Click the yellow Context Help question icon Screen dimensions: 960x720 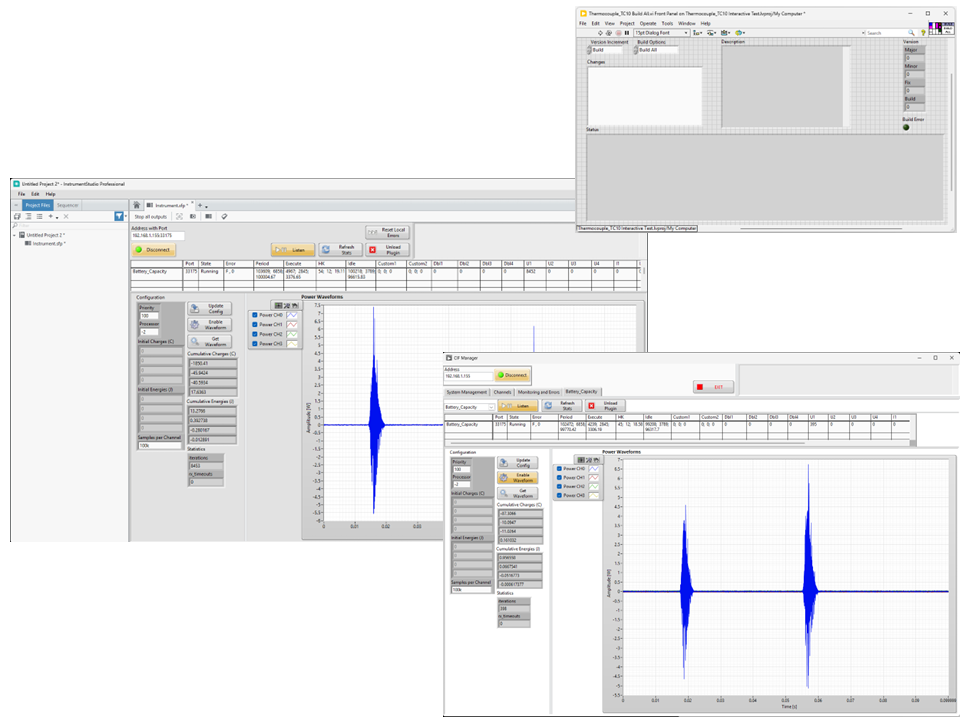point(923,33)
